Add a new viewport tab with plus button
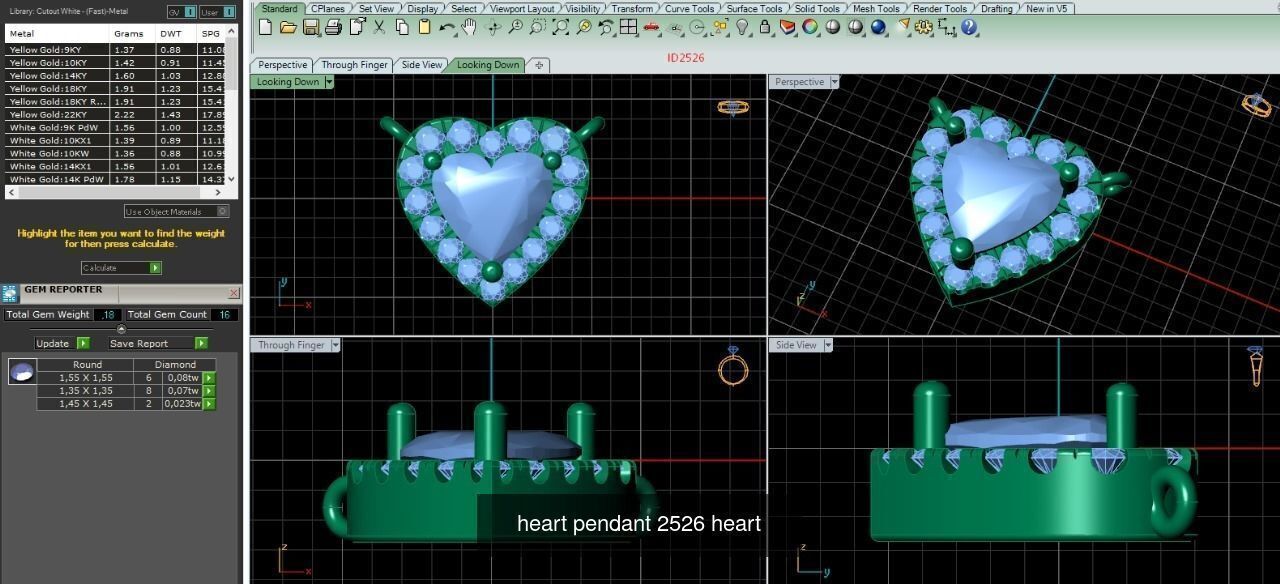This screenshot has width=1280, height=584. (539, 65)
